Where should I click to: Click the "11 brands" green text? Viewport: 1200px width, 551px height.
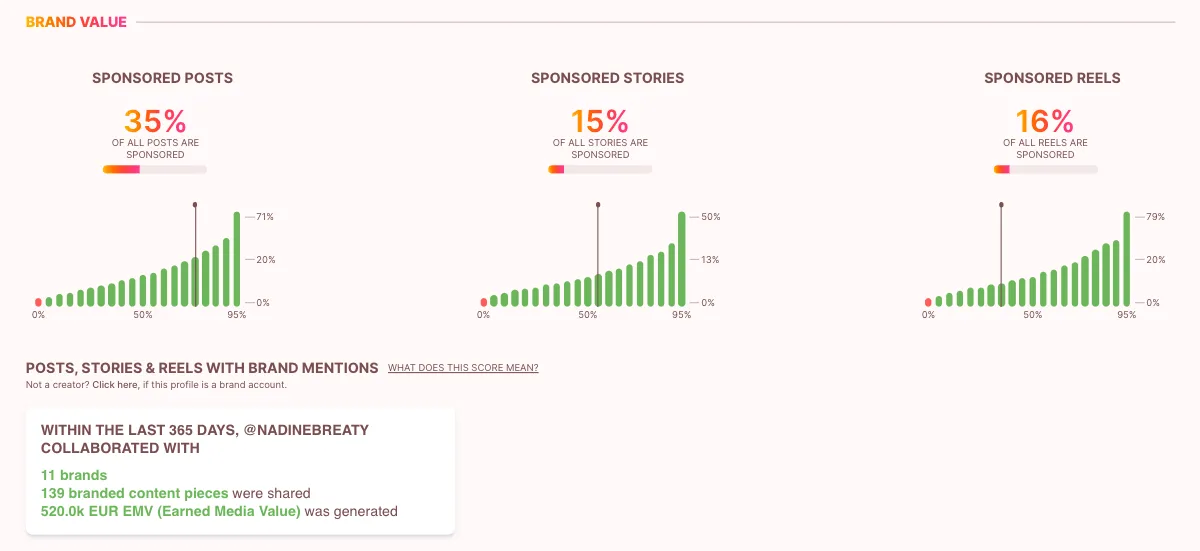point(74,475)
